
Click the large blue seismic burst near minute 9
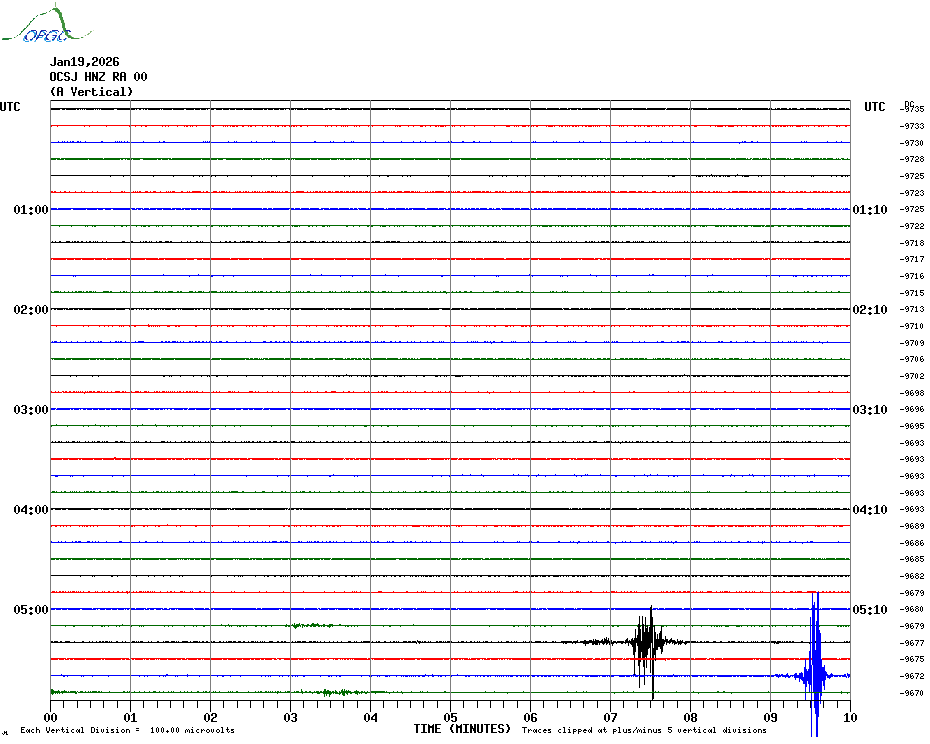pos(815,672)
